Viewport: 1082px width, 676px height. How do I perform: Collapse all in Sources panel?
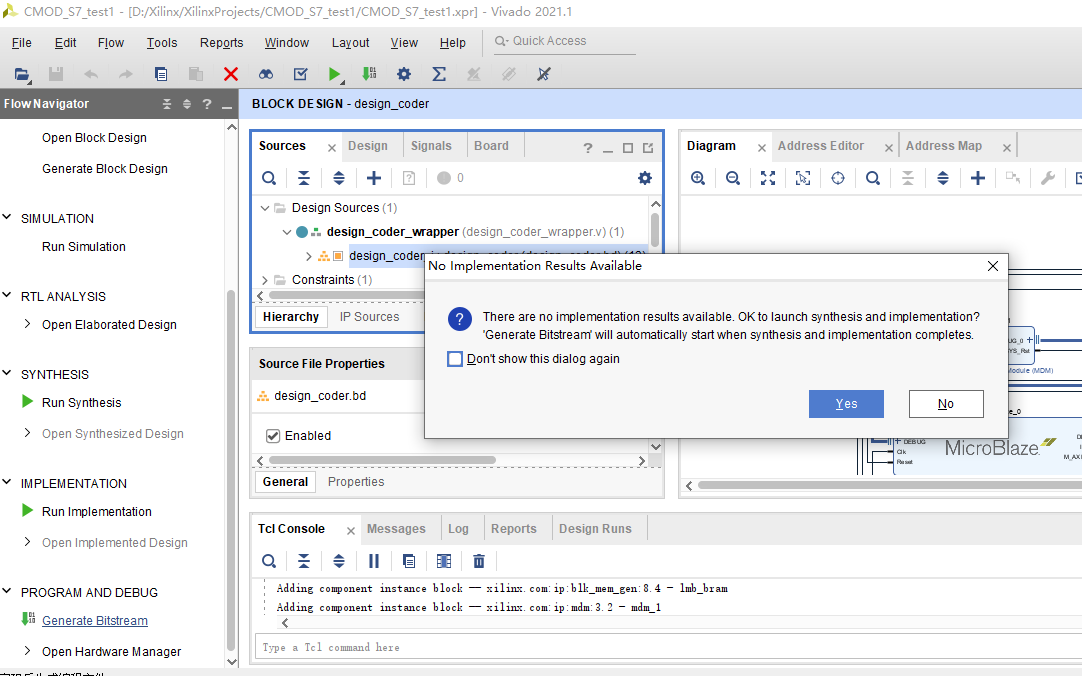pyautogui.click(x=304, y=179)
